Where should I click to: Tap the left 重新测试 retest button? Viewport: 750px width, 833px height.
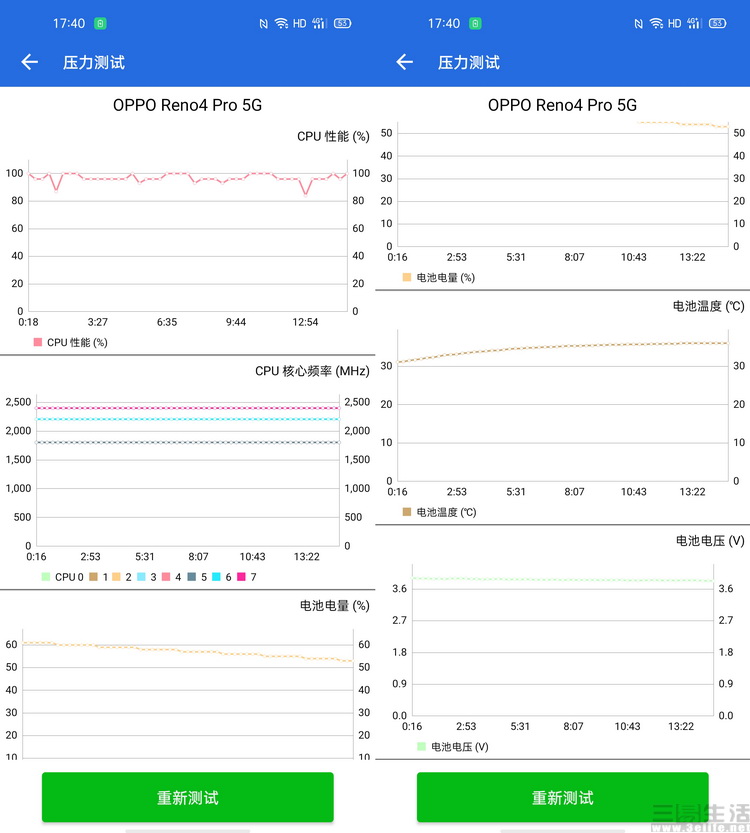point(188,797)
